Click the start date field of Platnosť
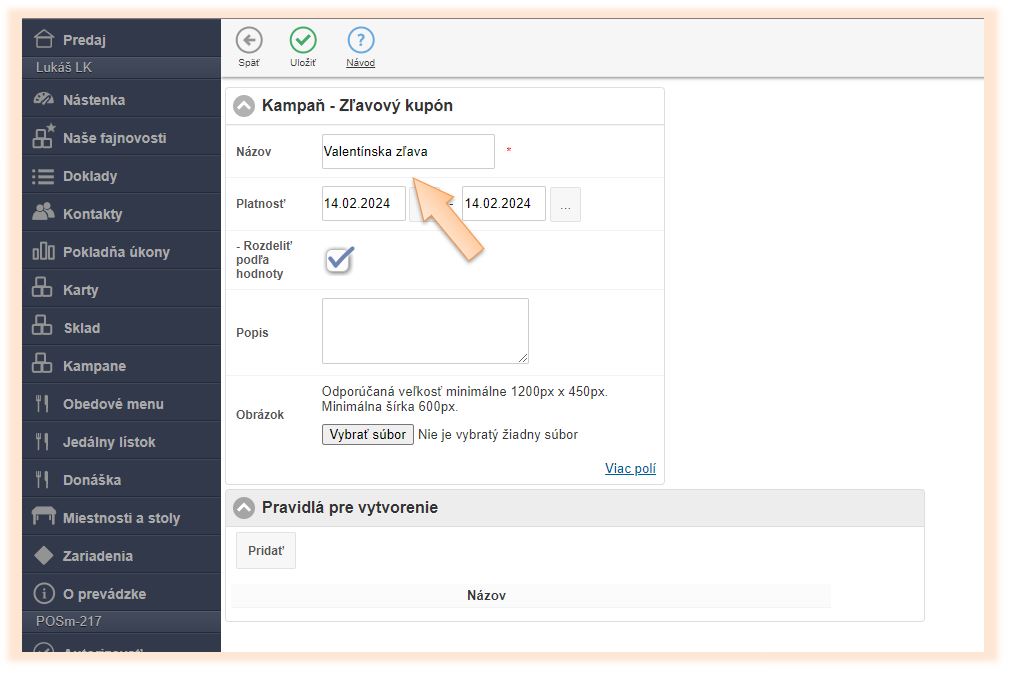 click(x=363, y=204)
